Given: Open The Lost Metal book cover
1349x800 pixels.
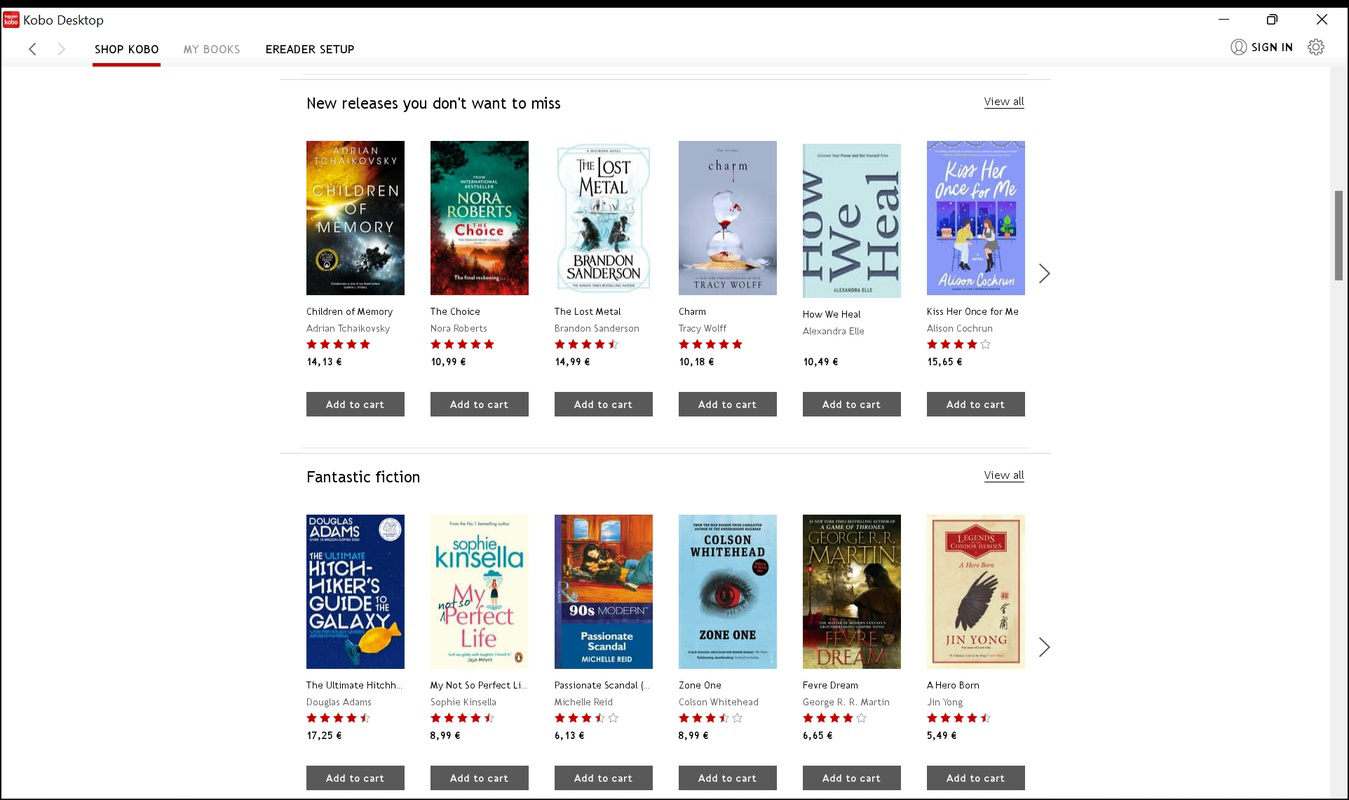Looking at the screenshot, I should point(603,218).
